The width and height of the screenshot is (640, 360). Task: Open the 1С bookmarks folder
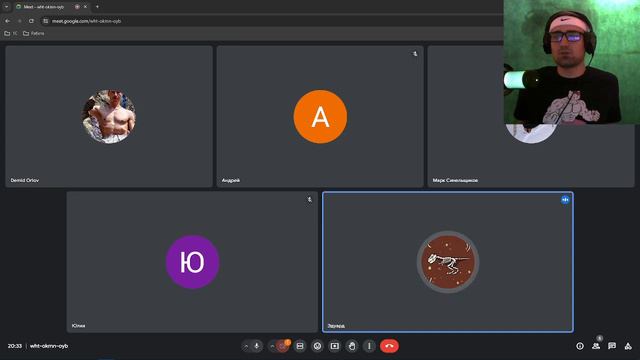click(11, 33)
